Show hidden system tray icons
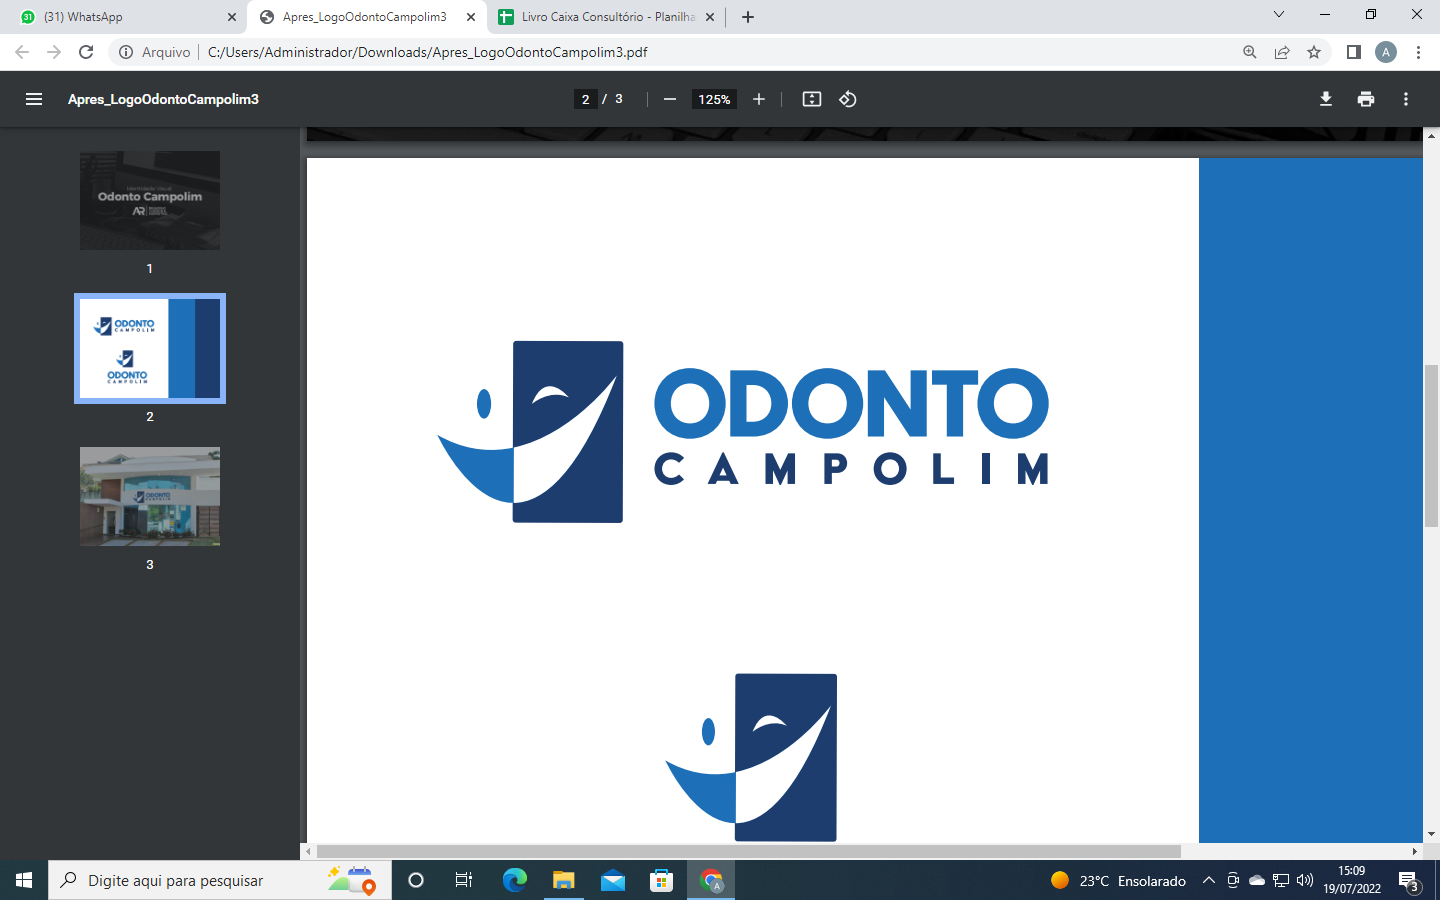This screenshot has width=1440, height=900. [1209, 880]
